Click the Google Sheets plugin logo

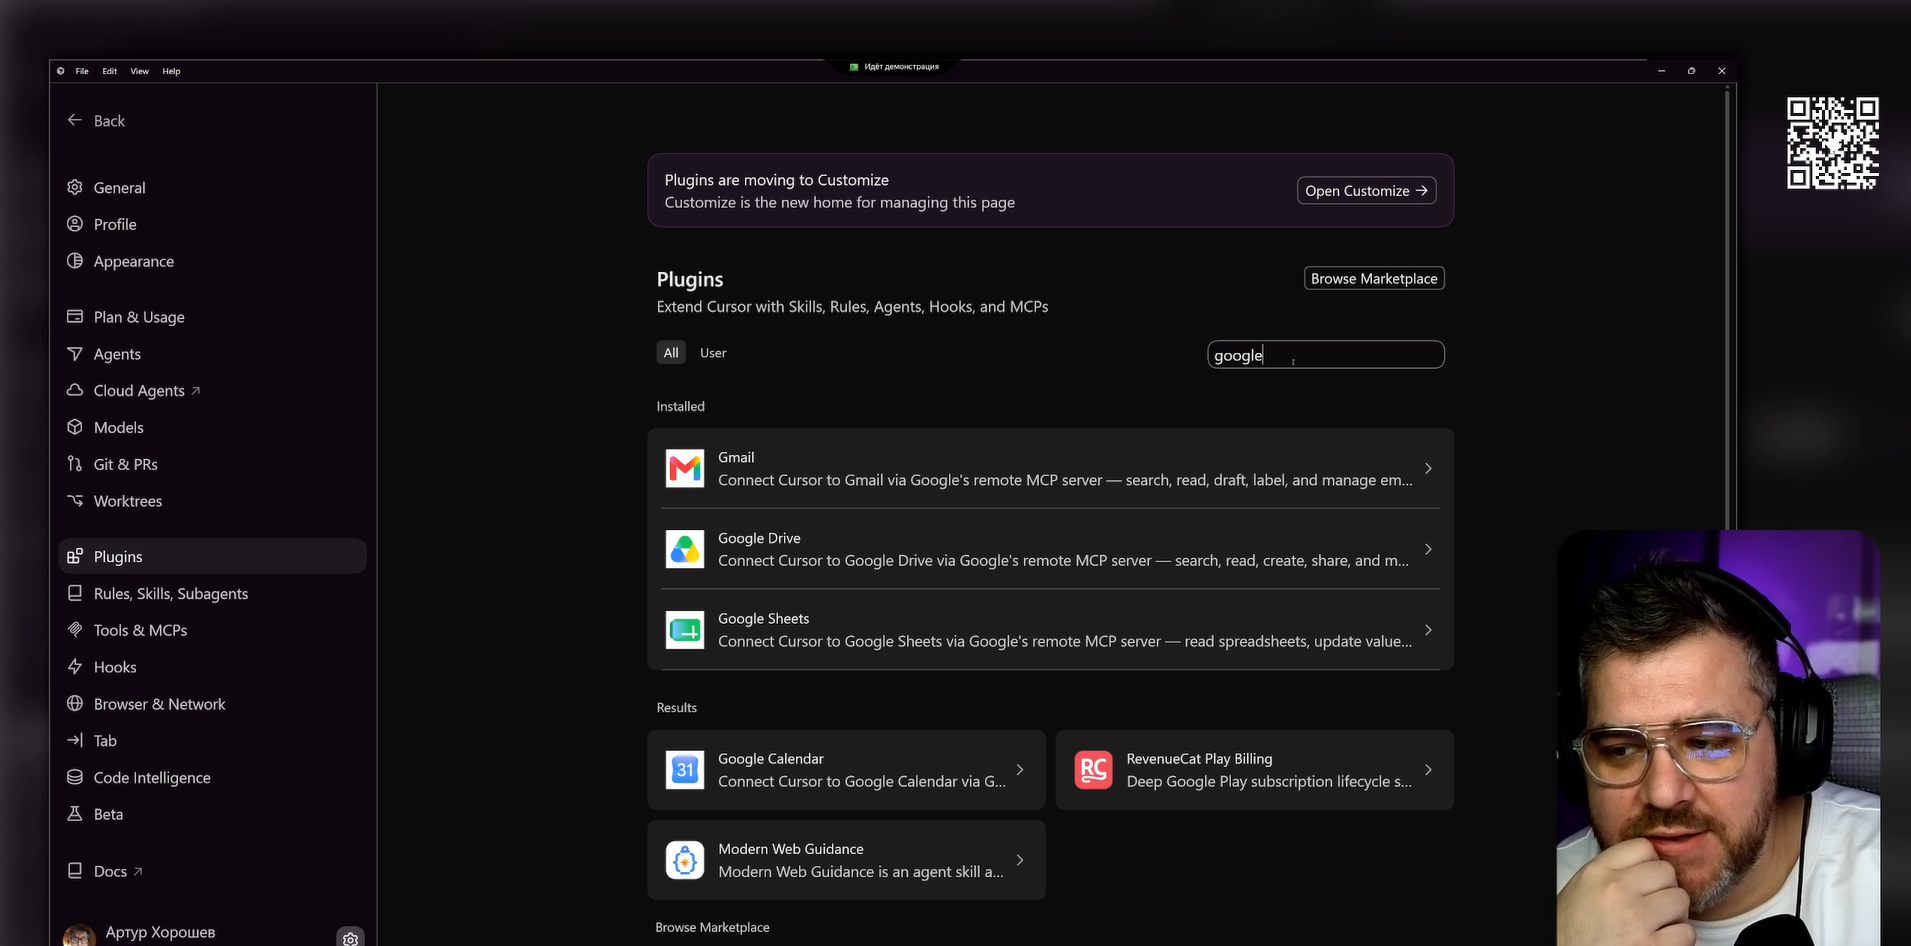[x=685, y=630]
